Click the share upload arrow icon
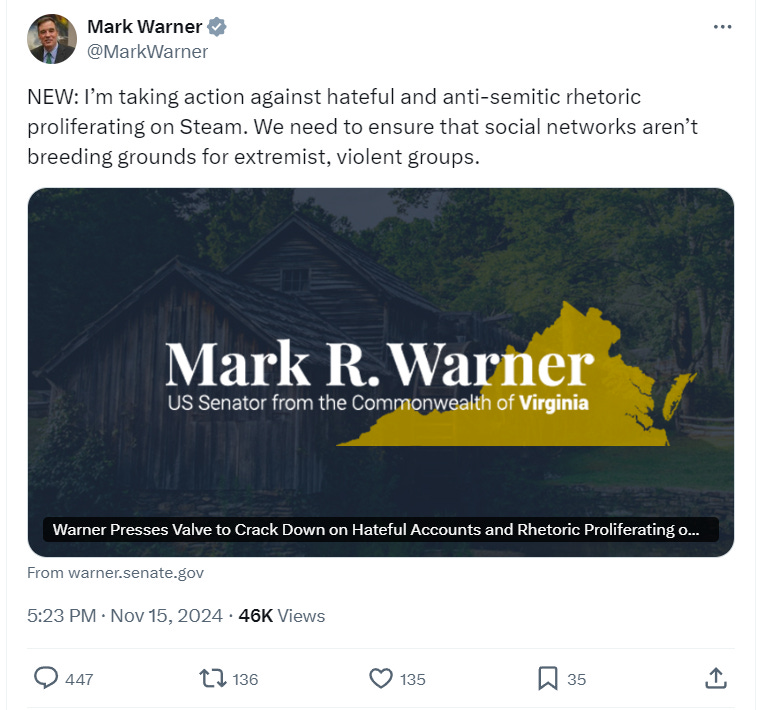757x710 pixels. pyautogui.click(x=716, y=678)
